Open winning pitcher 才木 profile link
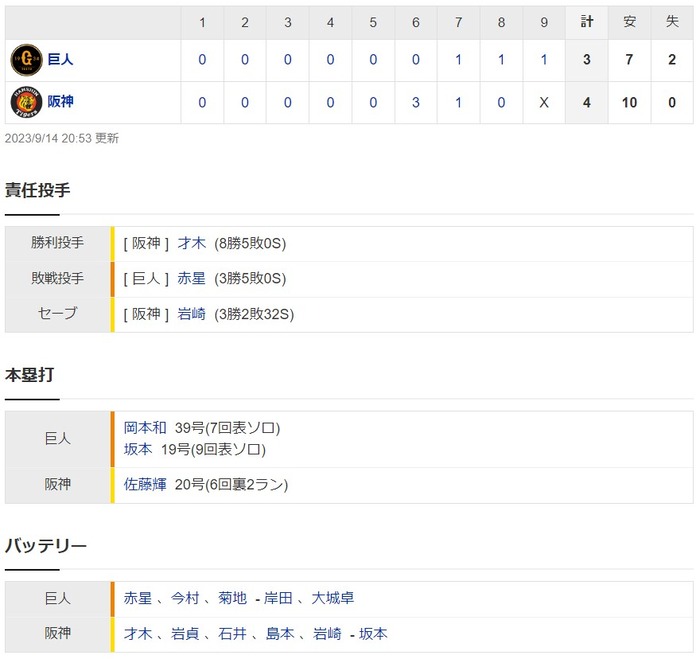Image resolution: width=700 pixels, height=659 pixels. (191, 243)
